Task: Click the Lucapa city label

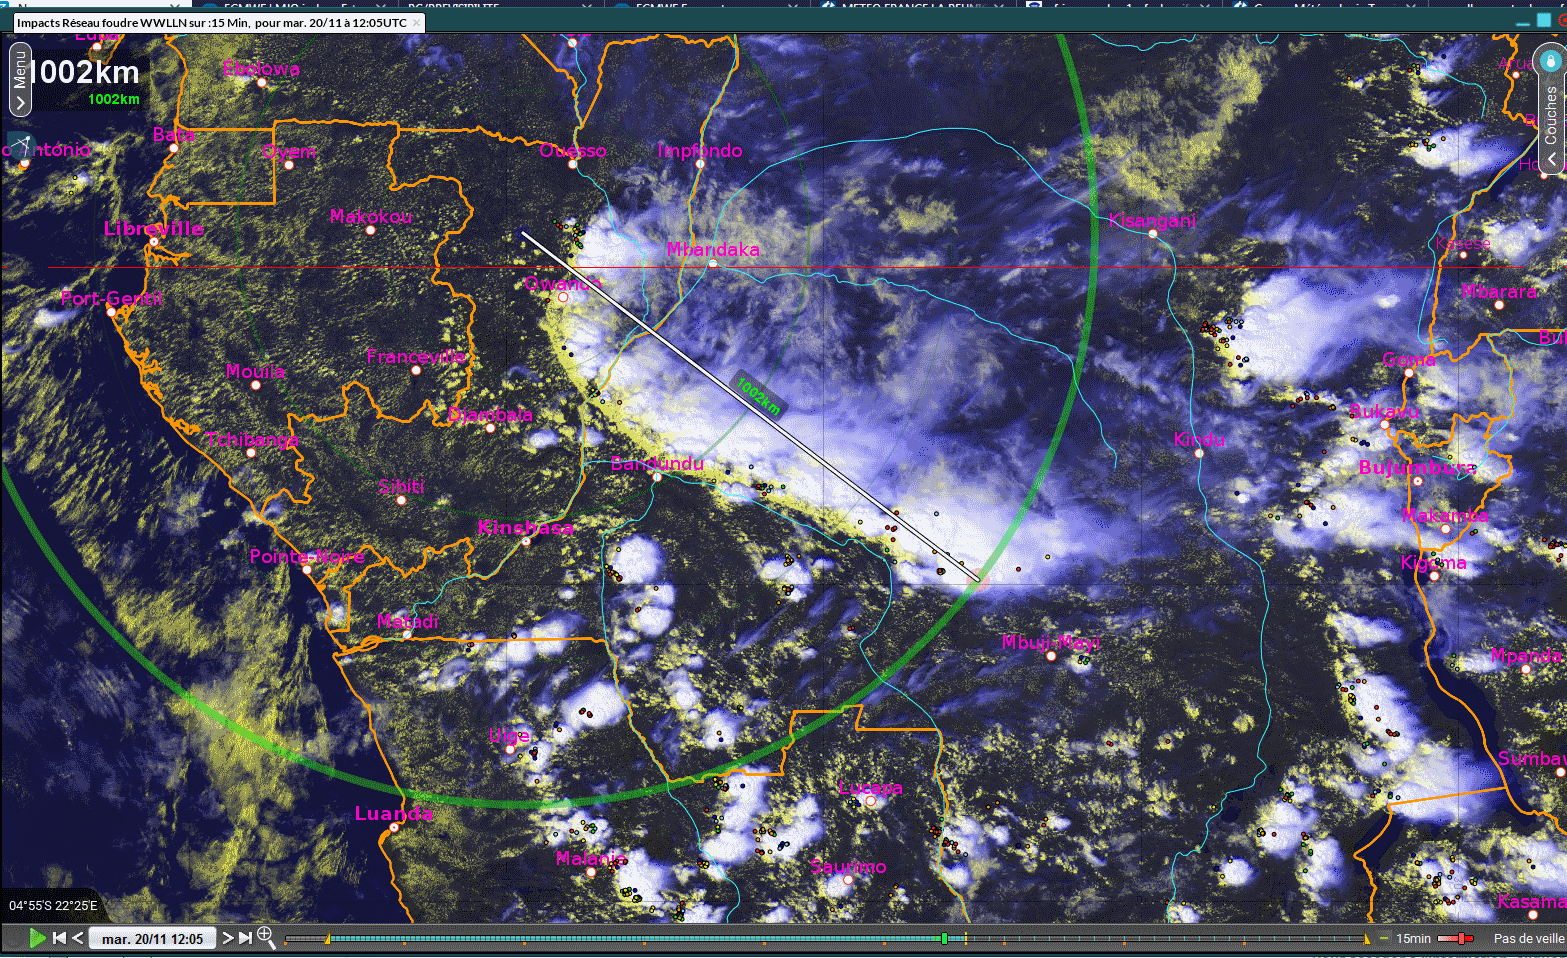Action: (x=870, y=787)
